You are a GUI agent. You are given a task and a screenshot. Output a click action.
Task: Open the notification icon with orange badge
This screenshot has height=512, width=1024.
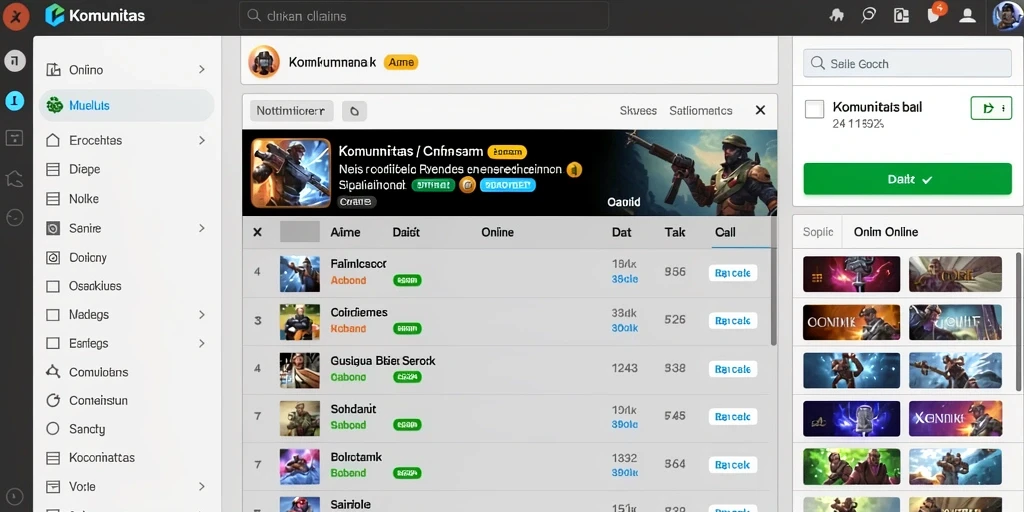(935, 15)
